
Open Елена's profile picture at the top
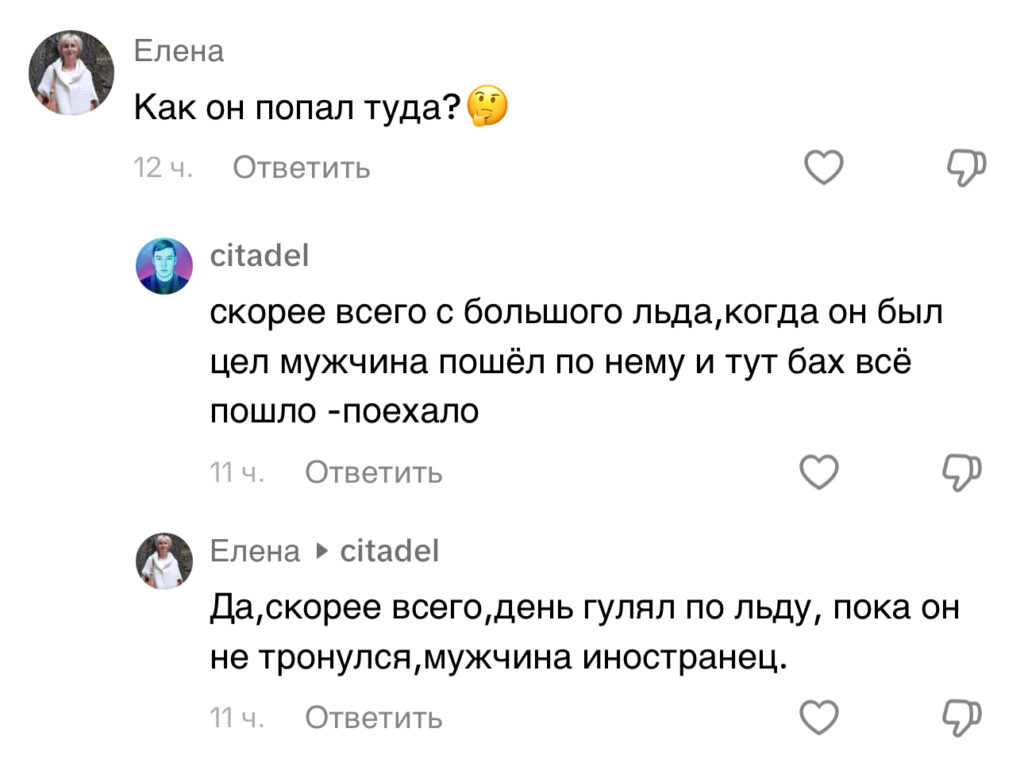coord(72,71)
